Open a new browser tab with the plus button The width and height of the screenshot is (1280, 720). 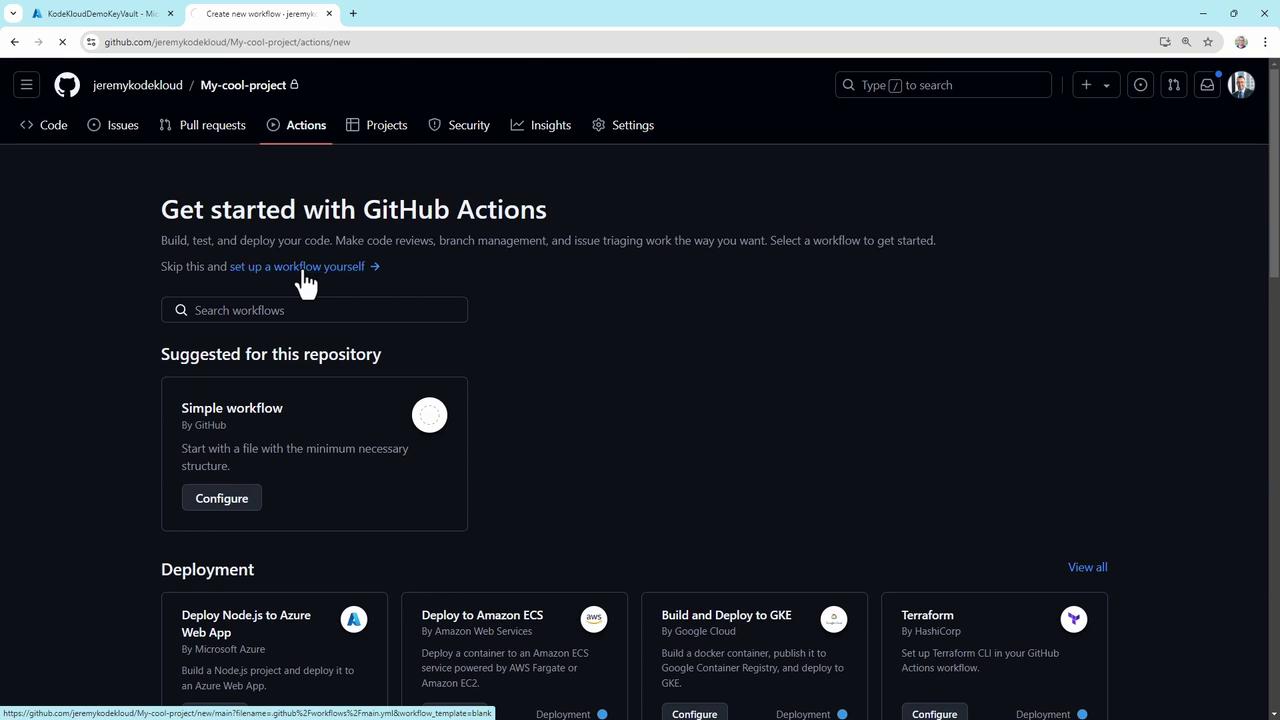353,14
